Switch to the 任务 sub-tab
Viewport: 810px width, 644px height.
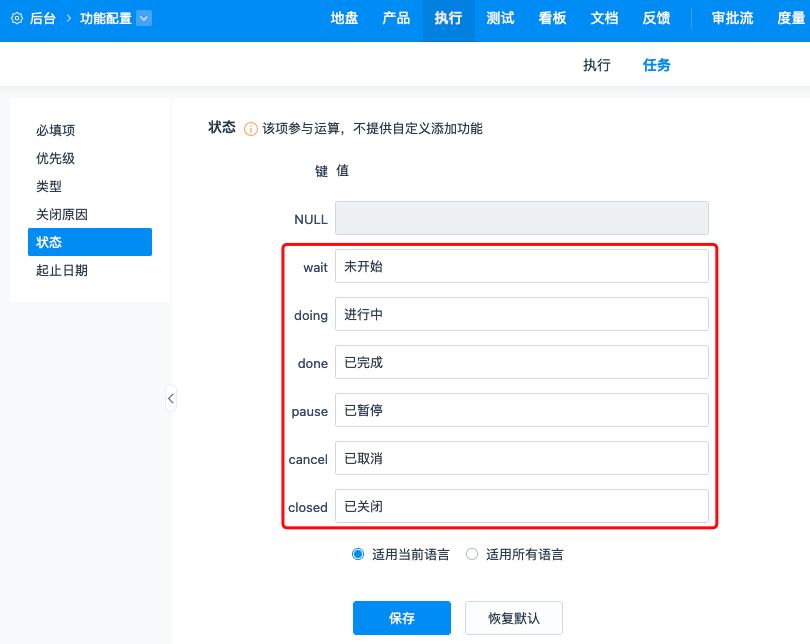pyautogui.click(x=657, y=65)
